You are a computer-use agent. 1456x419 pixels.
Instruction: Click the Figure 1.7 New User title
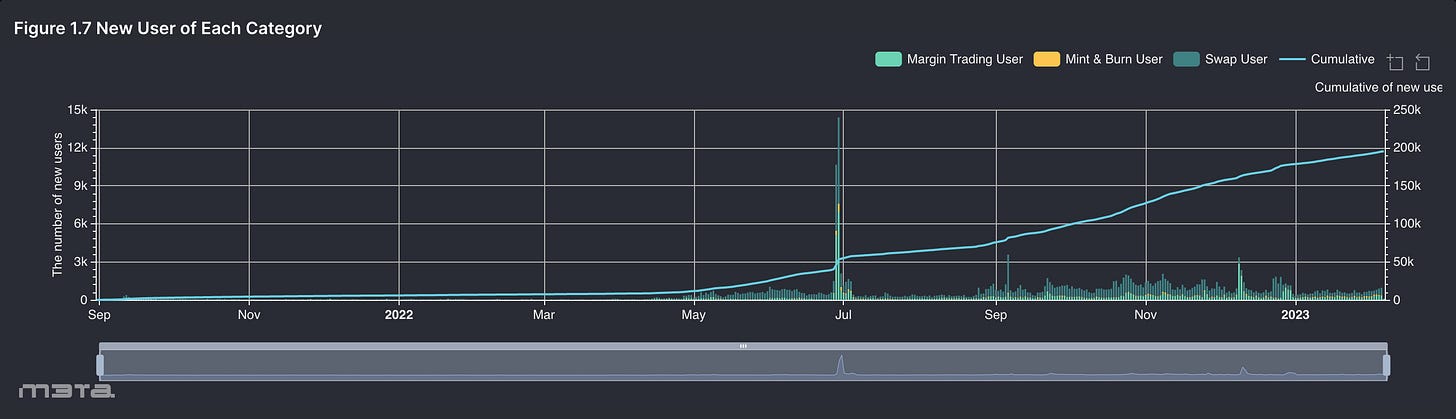click(168, 28)
